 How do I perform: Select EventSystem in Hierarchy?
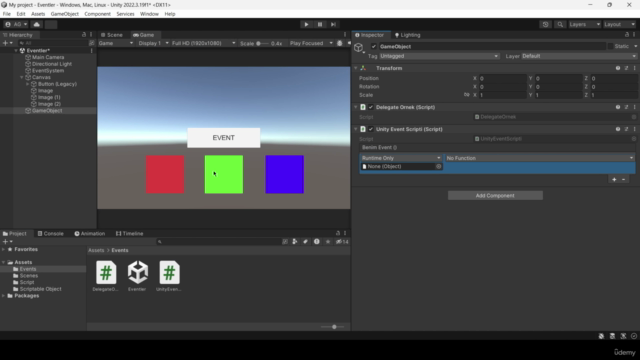pyautogui.click(x=48, y=71)
